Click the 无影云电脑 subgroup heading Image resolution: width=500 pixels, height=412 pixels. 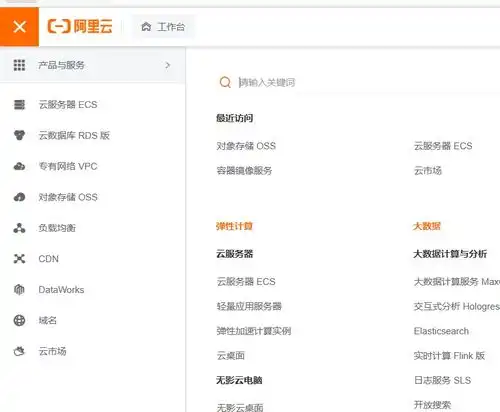pyautogui.click(x=239, y=380)
